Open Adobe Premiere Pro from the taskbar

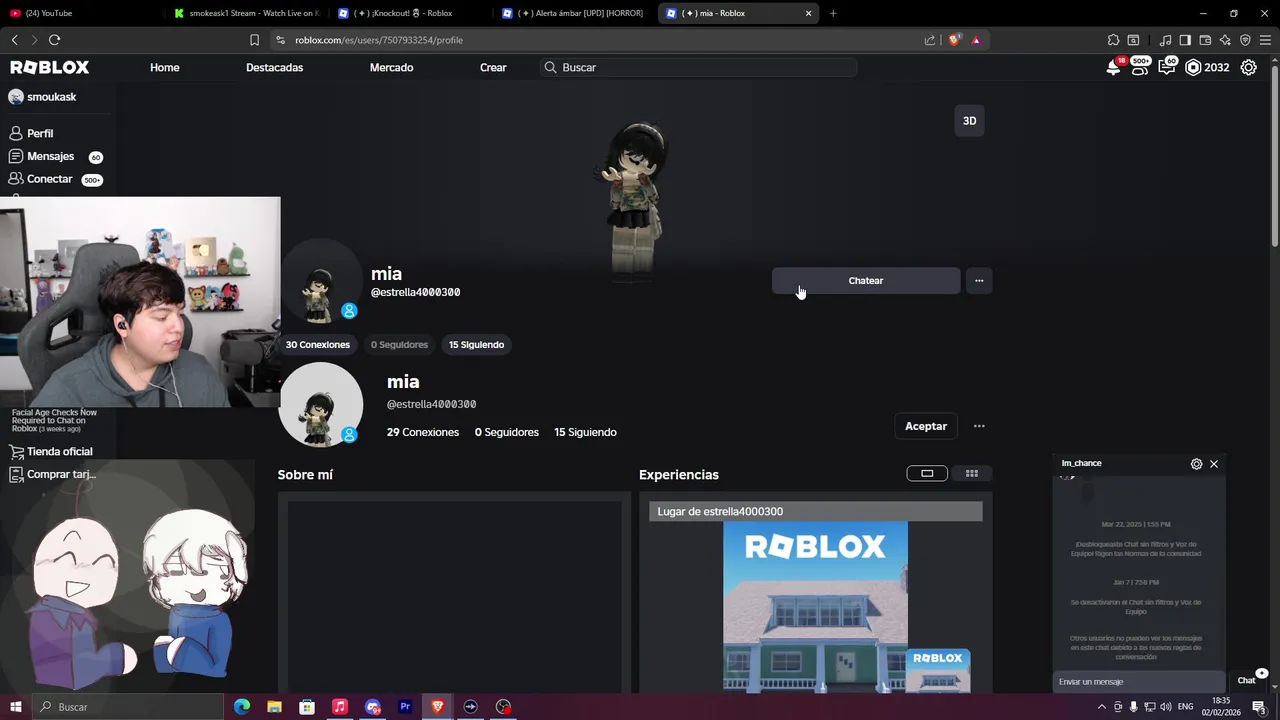pos(405,707)
